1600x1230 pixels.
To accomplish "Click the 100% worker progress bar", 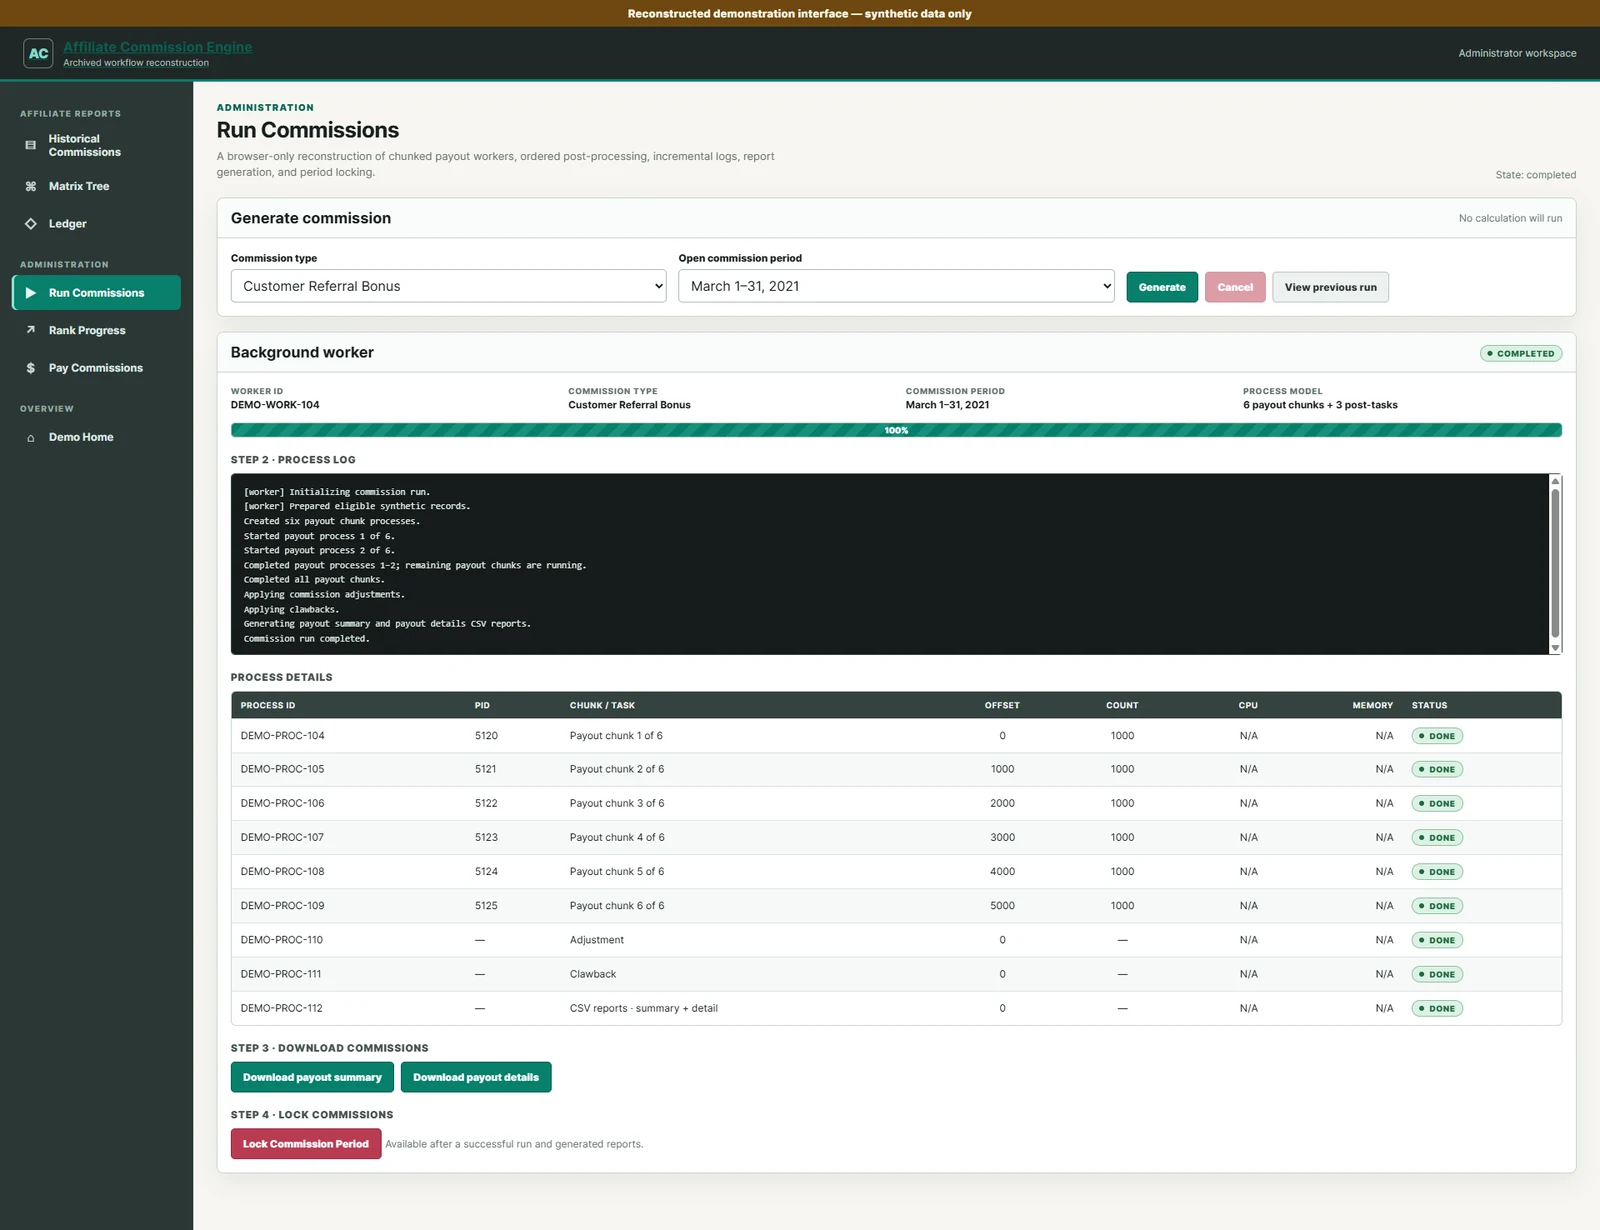I will (896, 430).
